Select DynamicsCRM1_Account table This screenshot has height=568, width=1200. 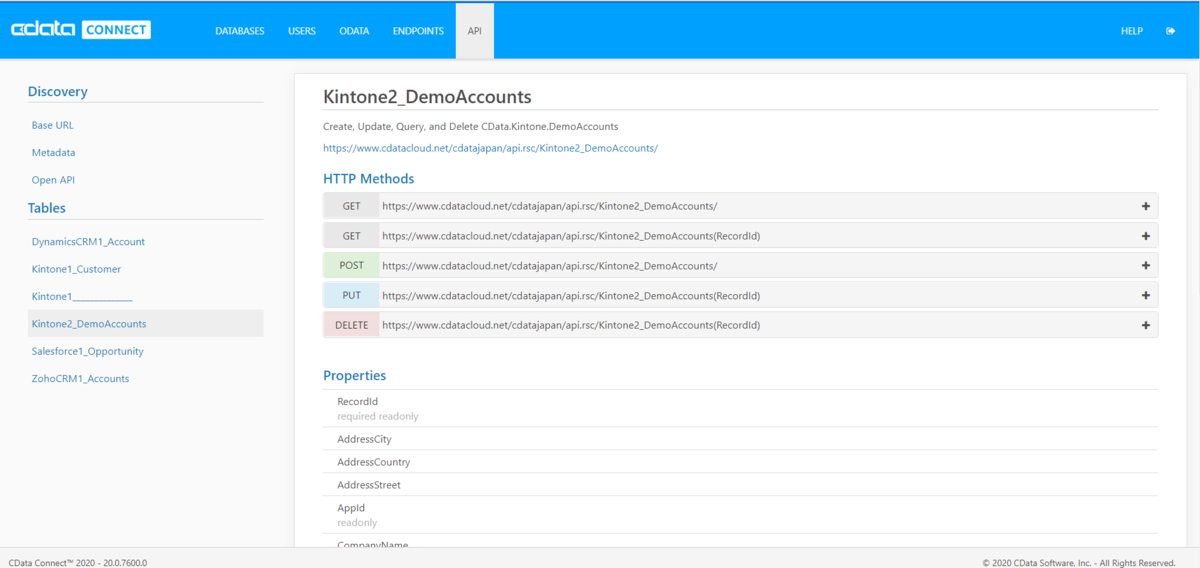[88, 242]
